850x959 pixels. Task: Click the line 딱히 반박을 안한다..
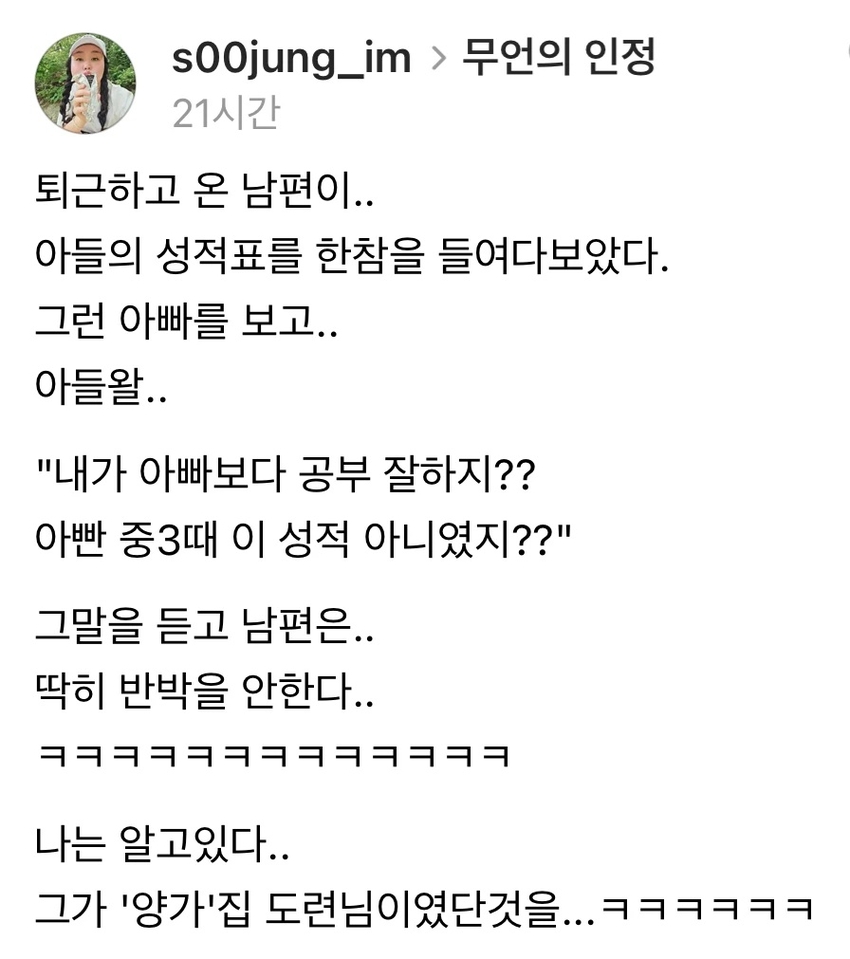204,691
